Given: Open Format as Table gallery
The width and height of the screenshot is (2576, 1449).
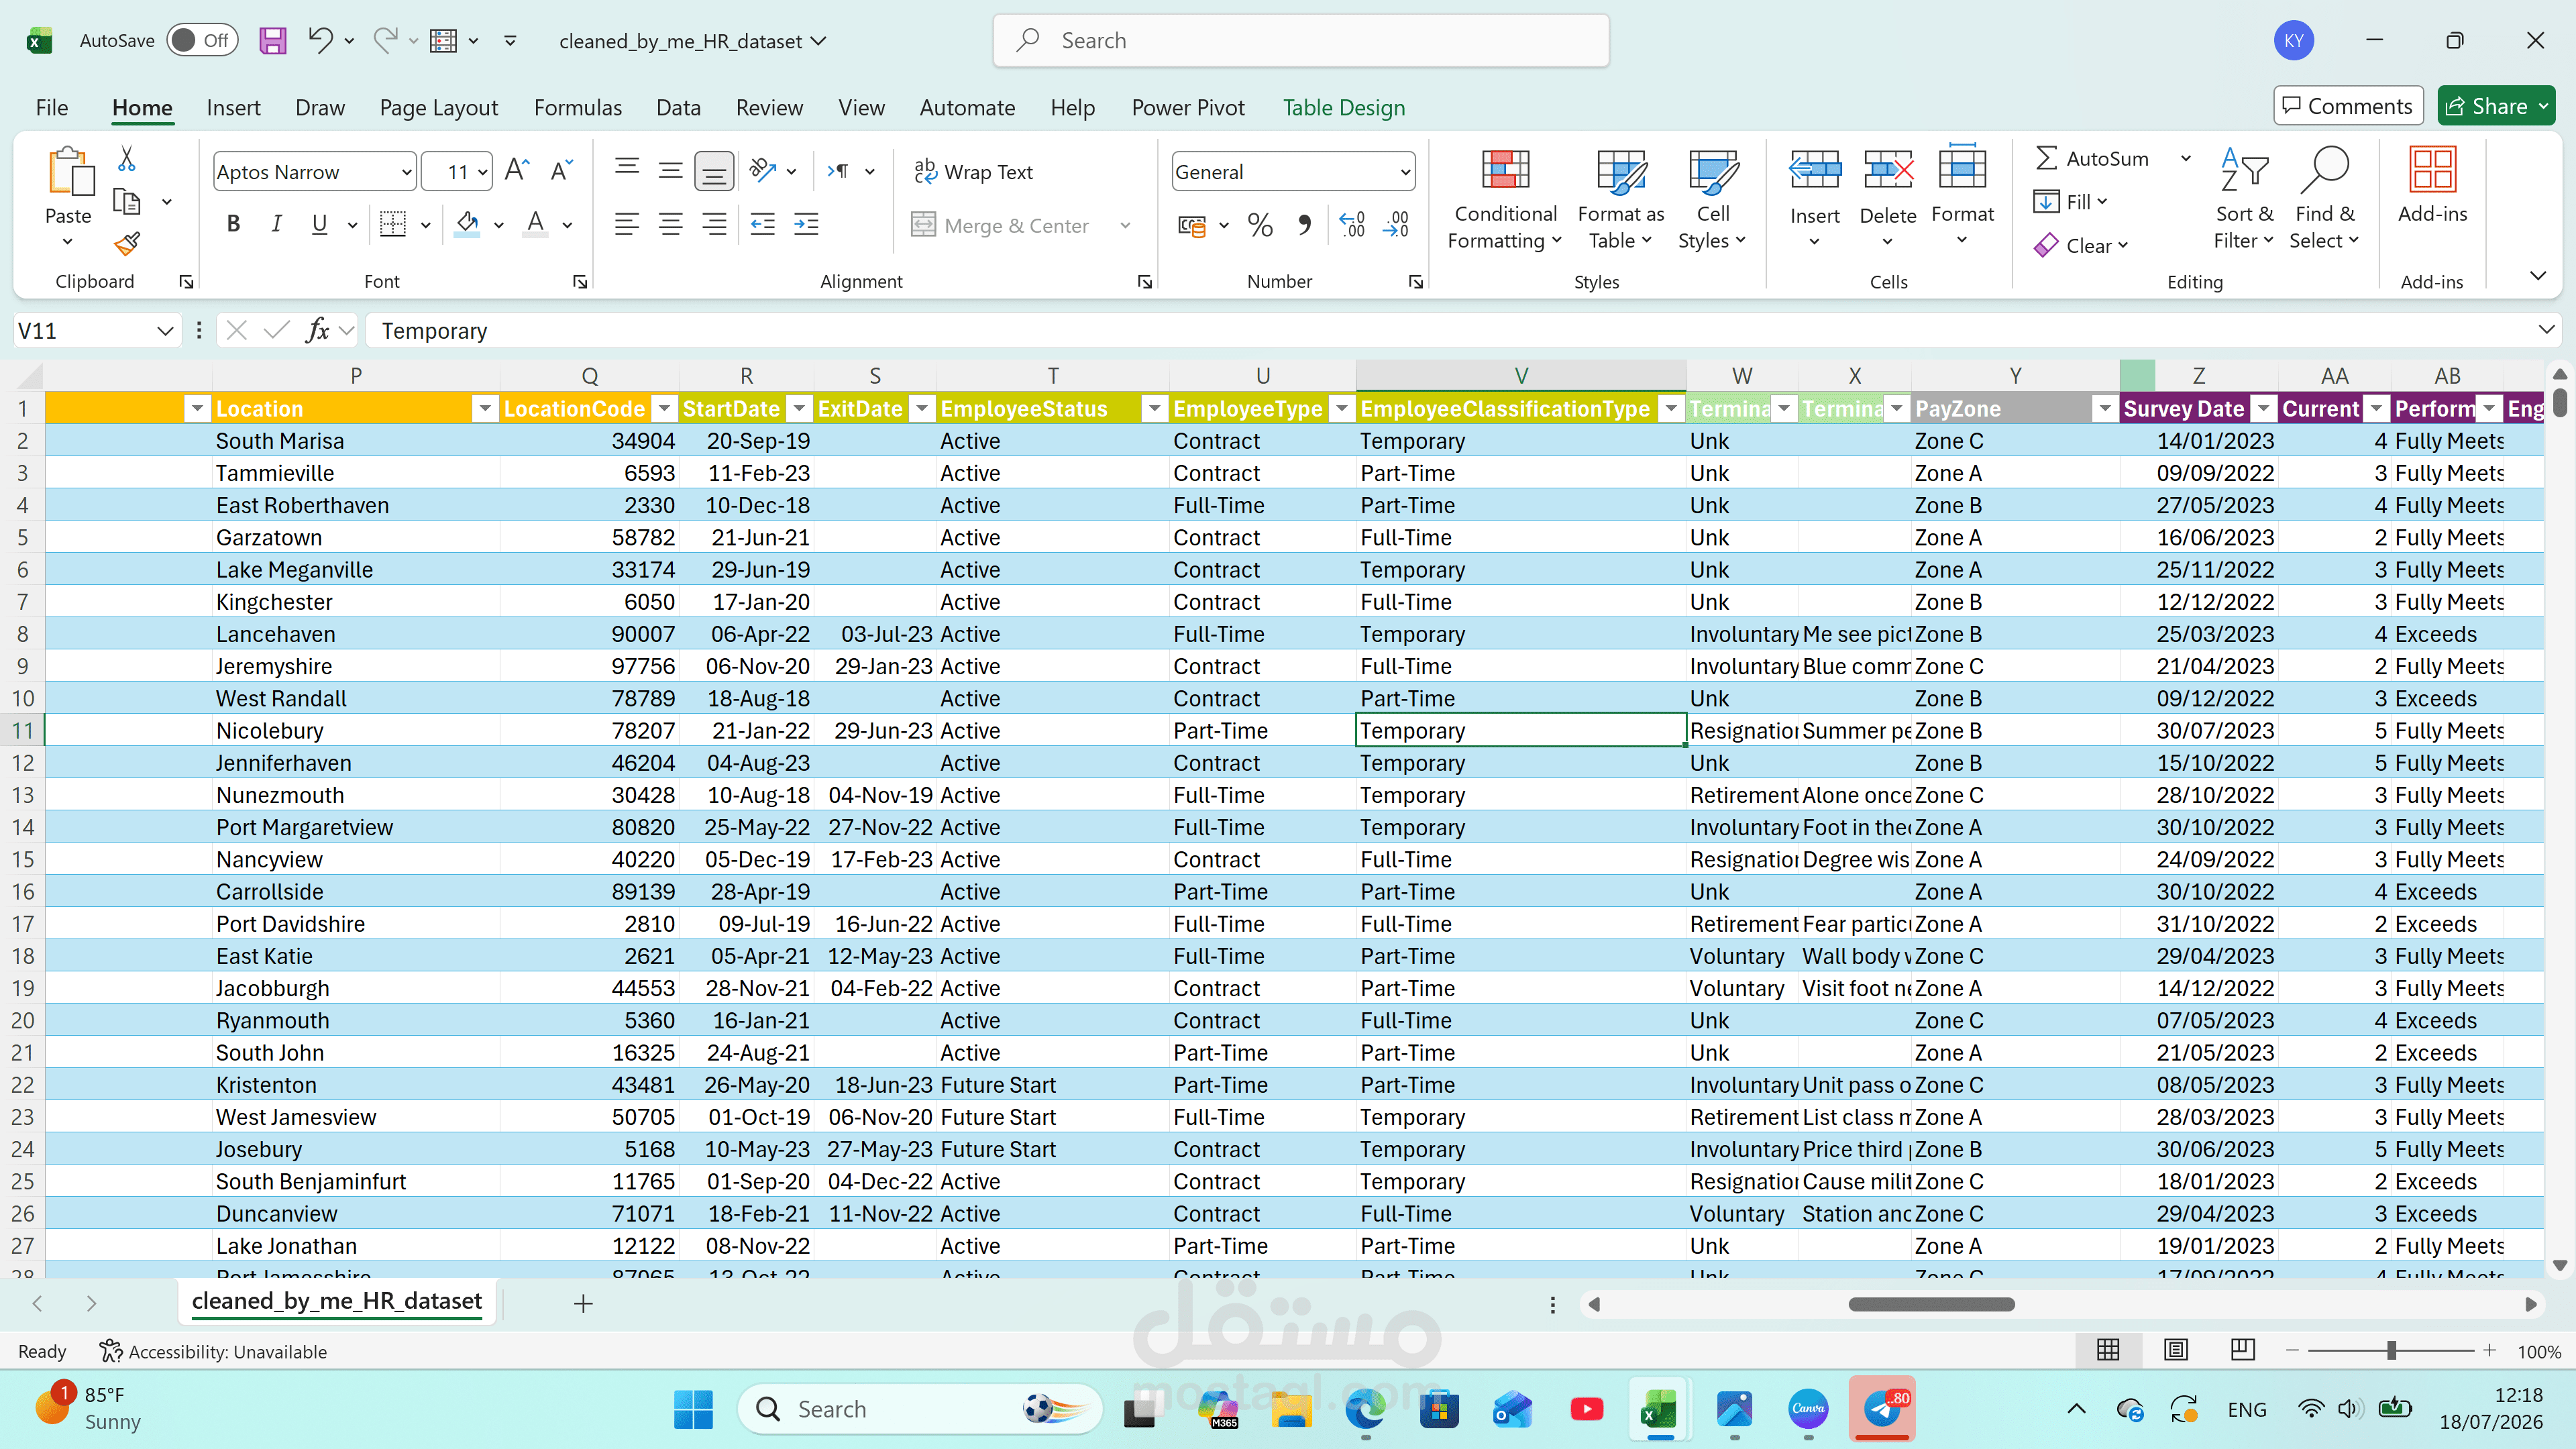Looking at the screenshot, I should point(1620,200).
